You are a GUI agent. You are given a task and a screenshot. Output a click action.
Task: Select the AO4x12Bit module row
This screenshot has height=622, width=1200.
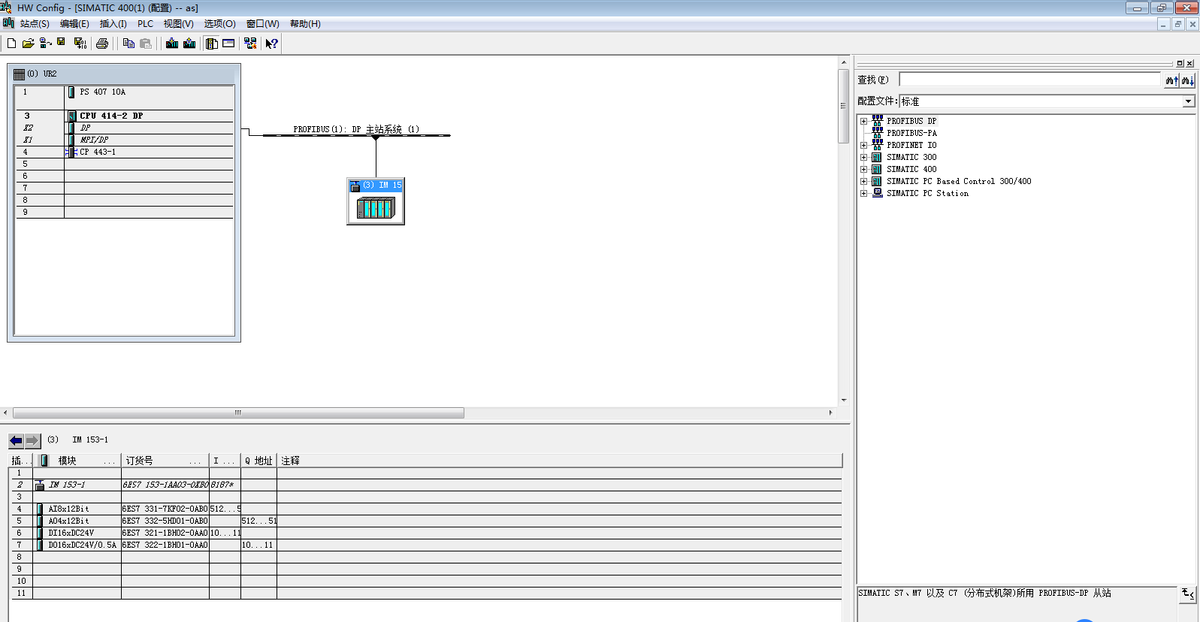coord(426,520)
